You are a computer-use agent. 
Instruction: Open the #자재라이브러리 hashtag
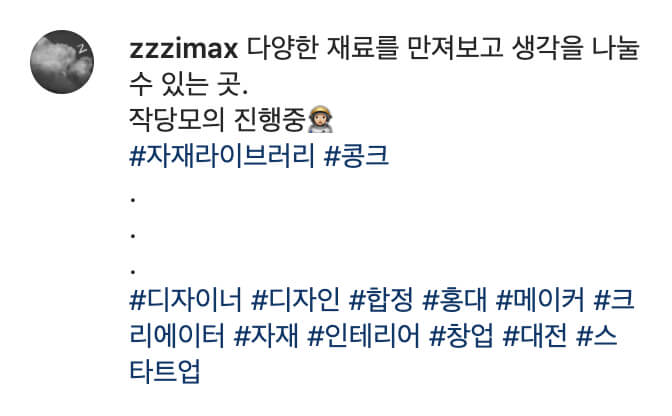tap(222, 156)
